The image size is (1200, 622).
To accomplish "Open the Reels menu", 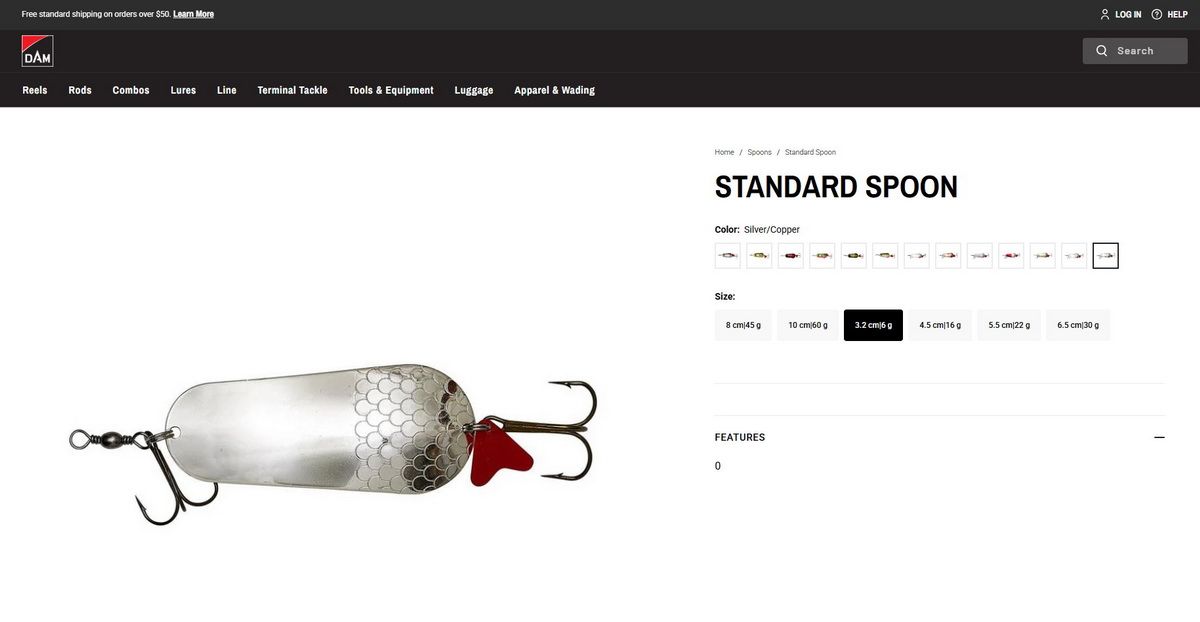I will coord(35,90).
